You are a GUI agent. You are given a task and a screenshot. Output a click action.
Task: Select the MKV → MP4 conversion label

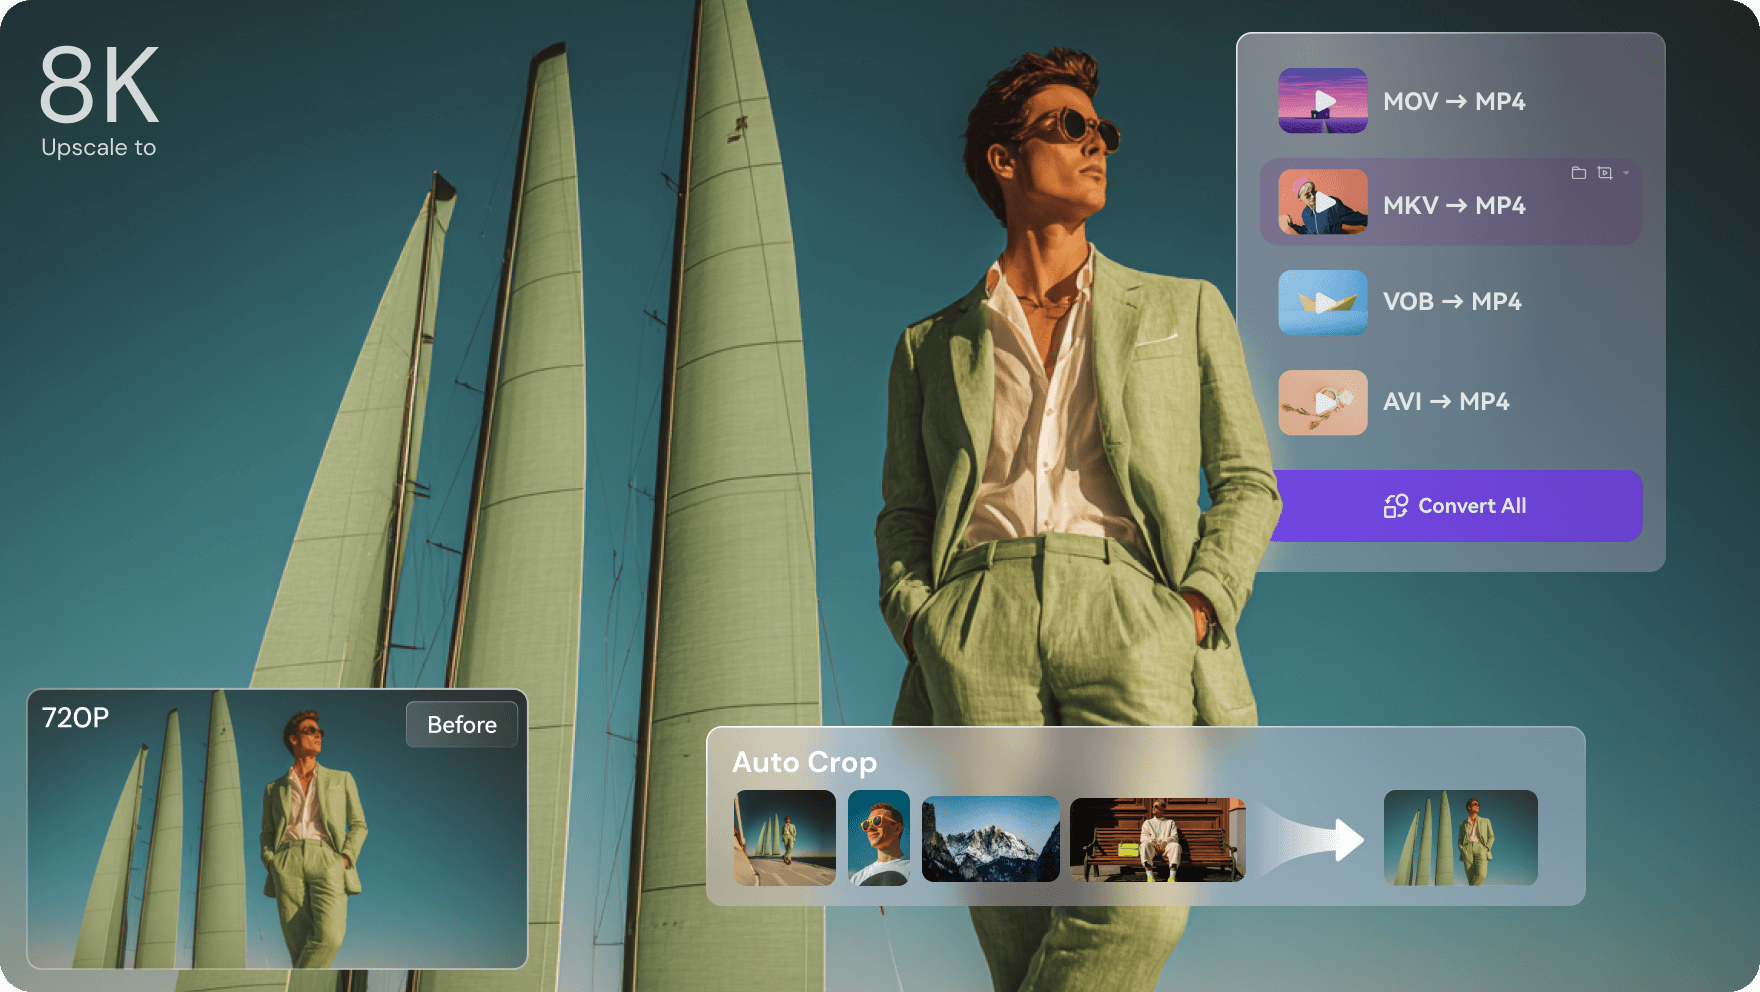[1454, 205]
